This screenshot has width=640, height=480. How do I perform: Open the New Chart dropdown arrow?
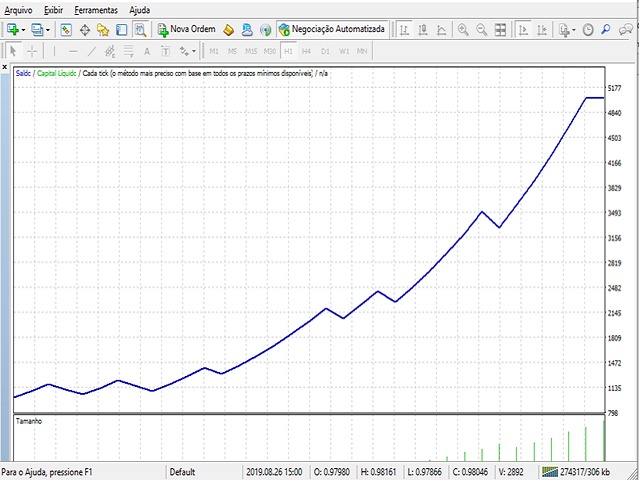click(x=23, y=30)
